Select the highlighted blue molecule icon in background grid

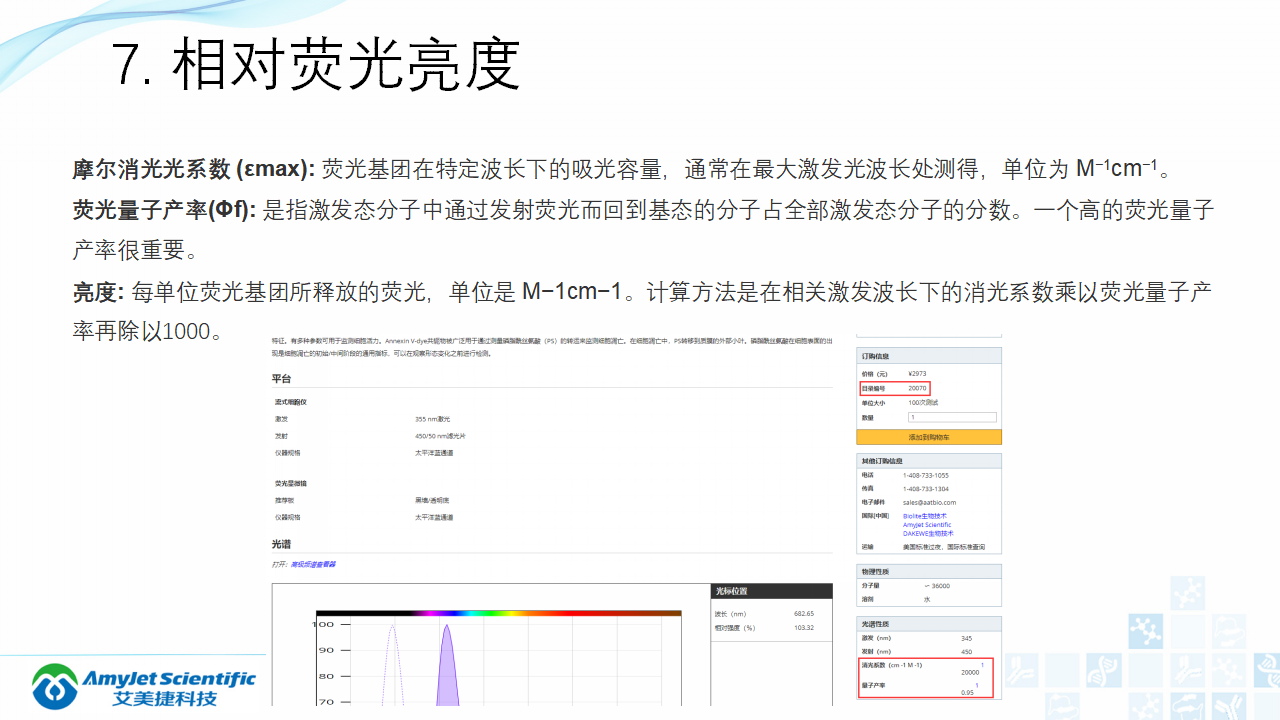[1146, 631]
